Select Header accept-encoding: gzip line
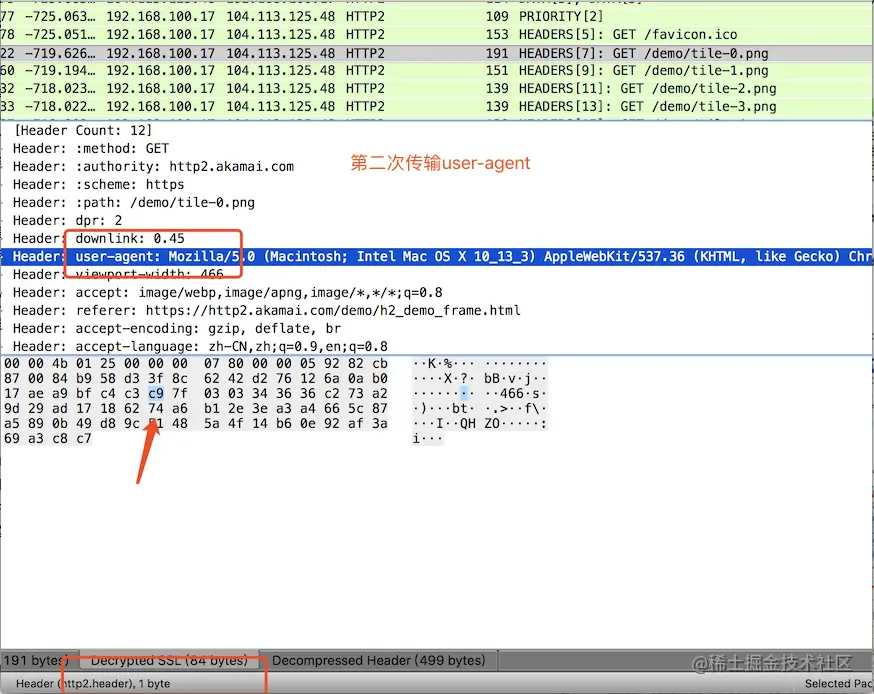The image size is (874, 694). point(177,328)
